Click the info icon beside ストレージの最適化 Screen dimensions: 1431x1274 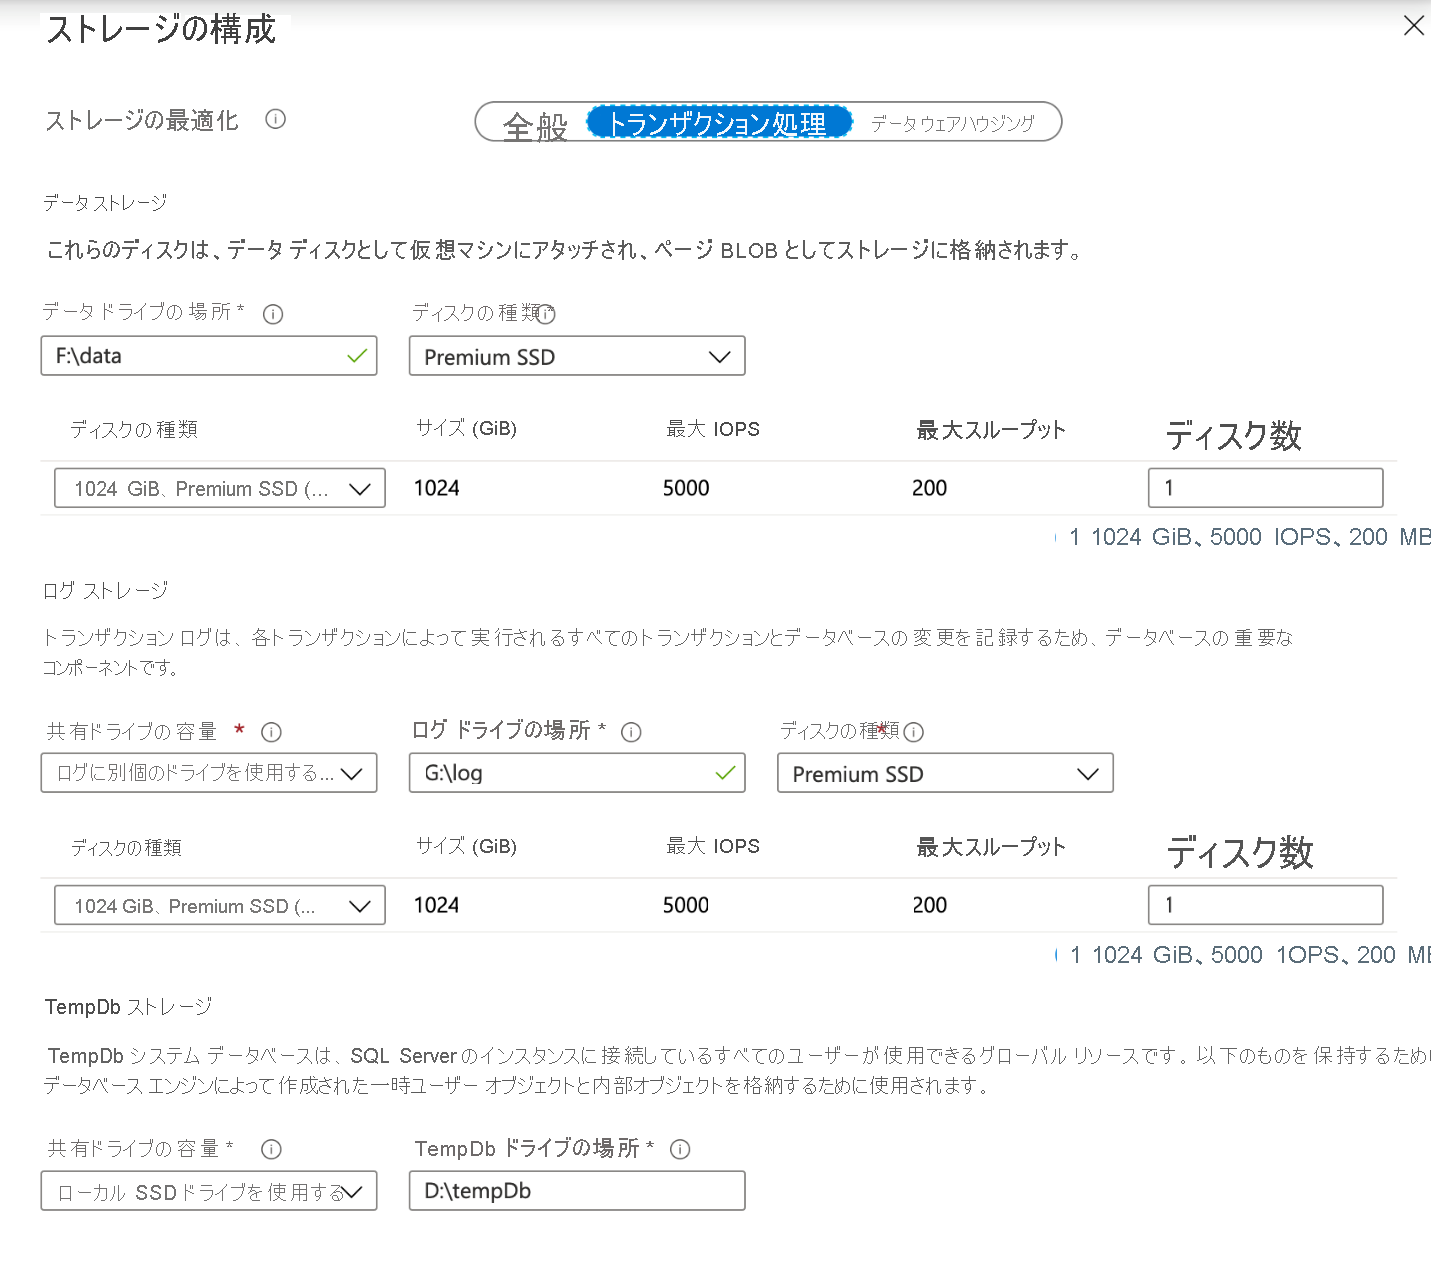tap(275, 119)
